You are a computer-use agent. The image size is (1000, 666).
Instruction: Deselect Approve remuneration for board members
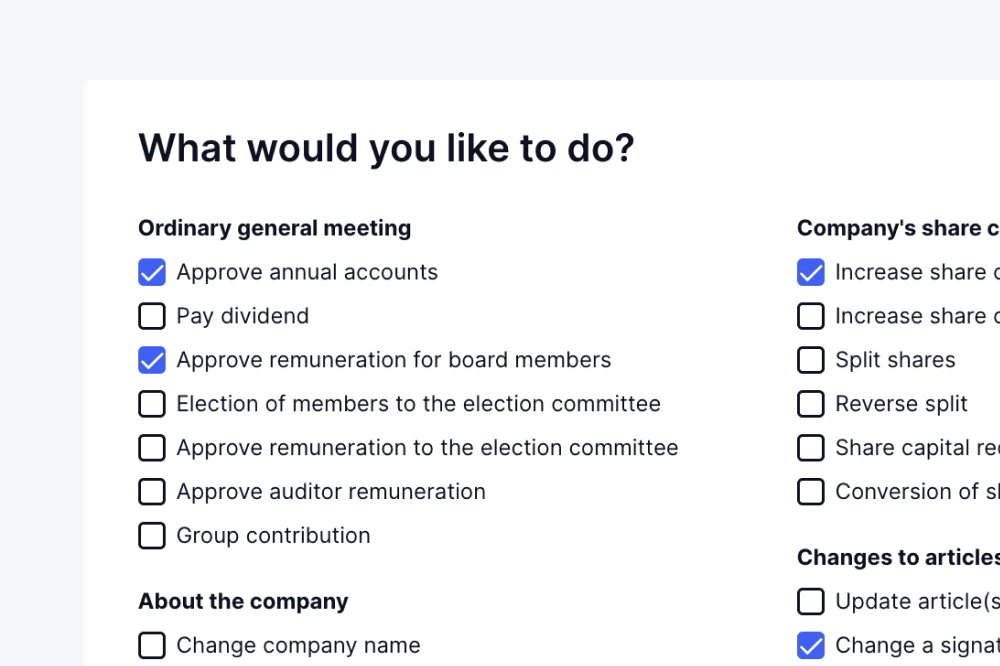[152, 360]
